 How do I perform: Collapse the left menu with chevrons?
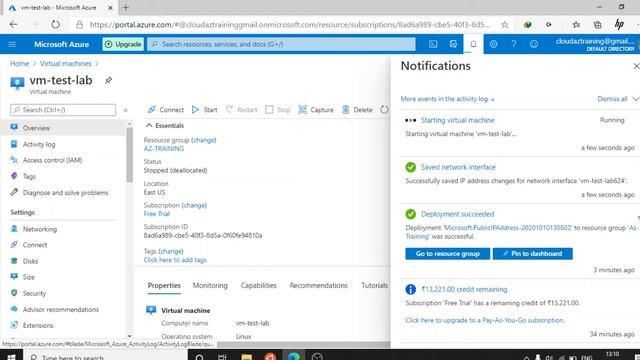click(126, 110)
